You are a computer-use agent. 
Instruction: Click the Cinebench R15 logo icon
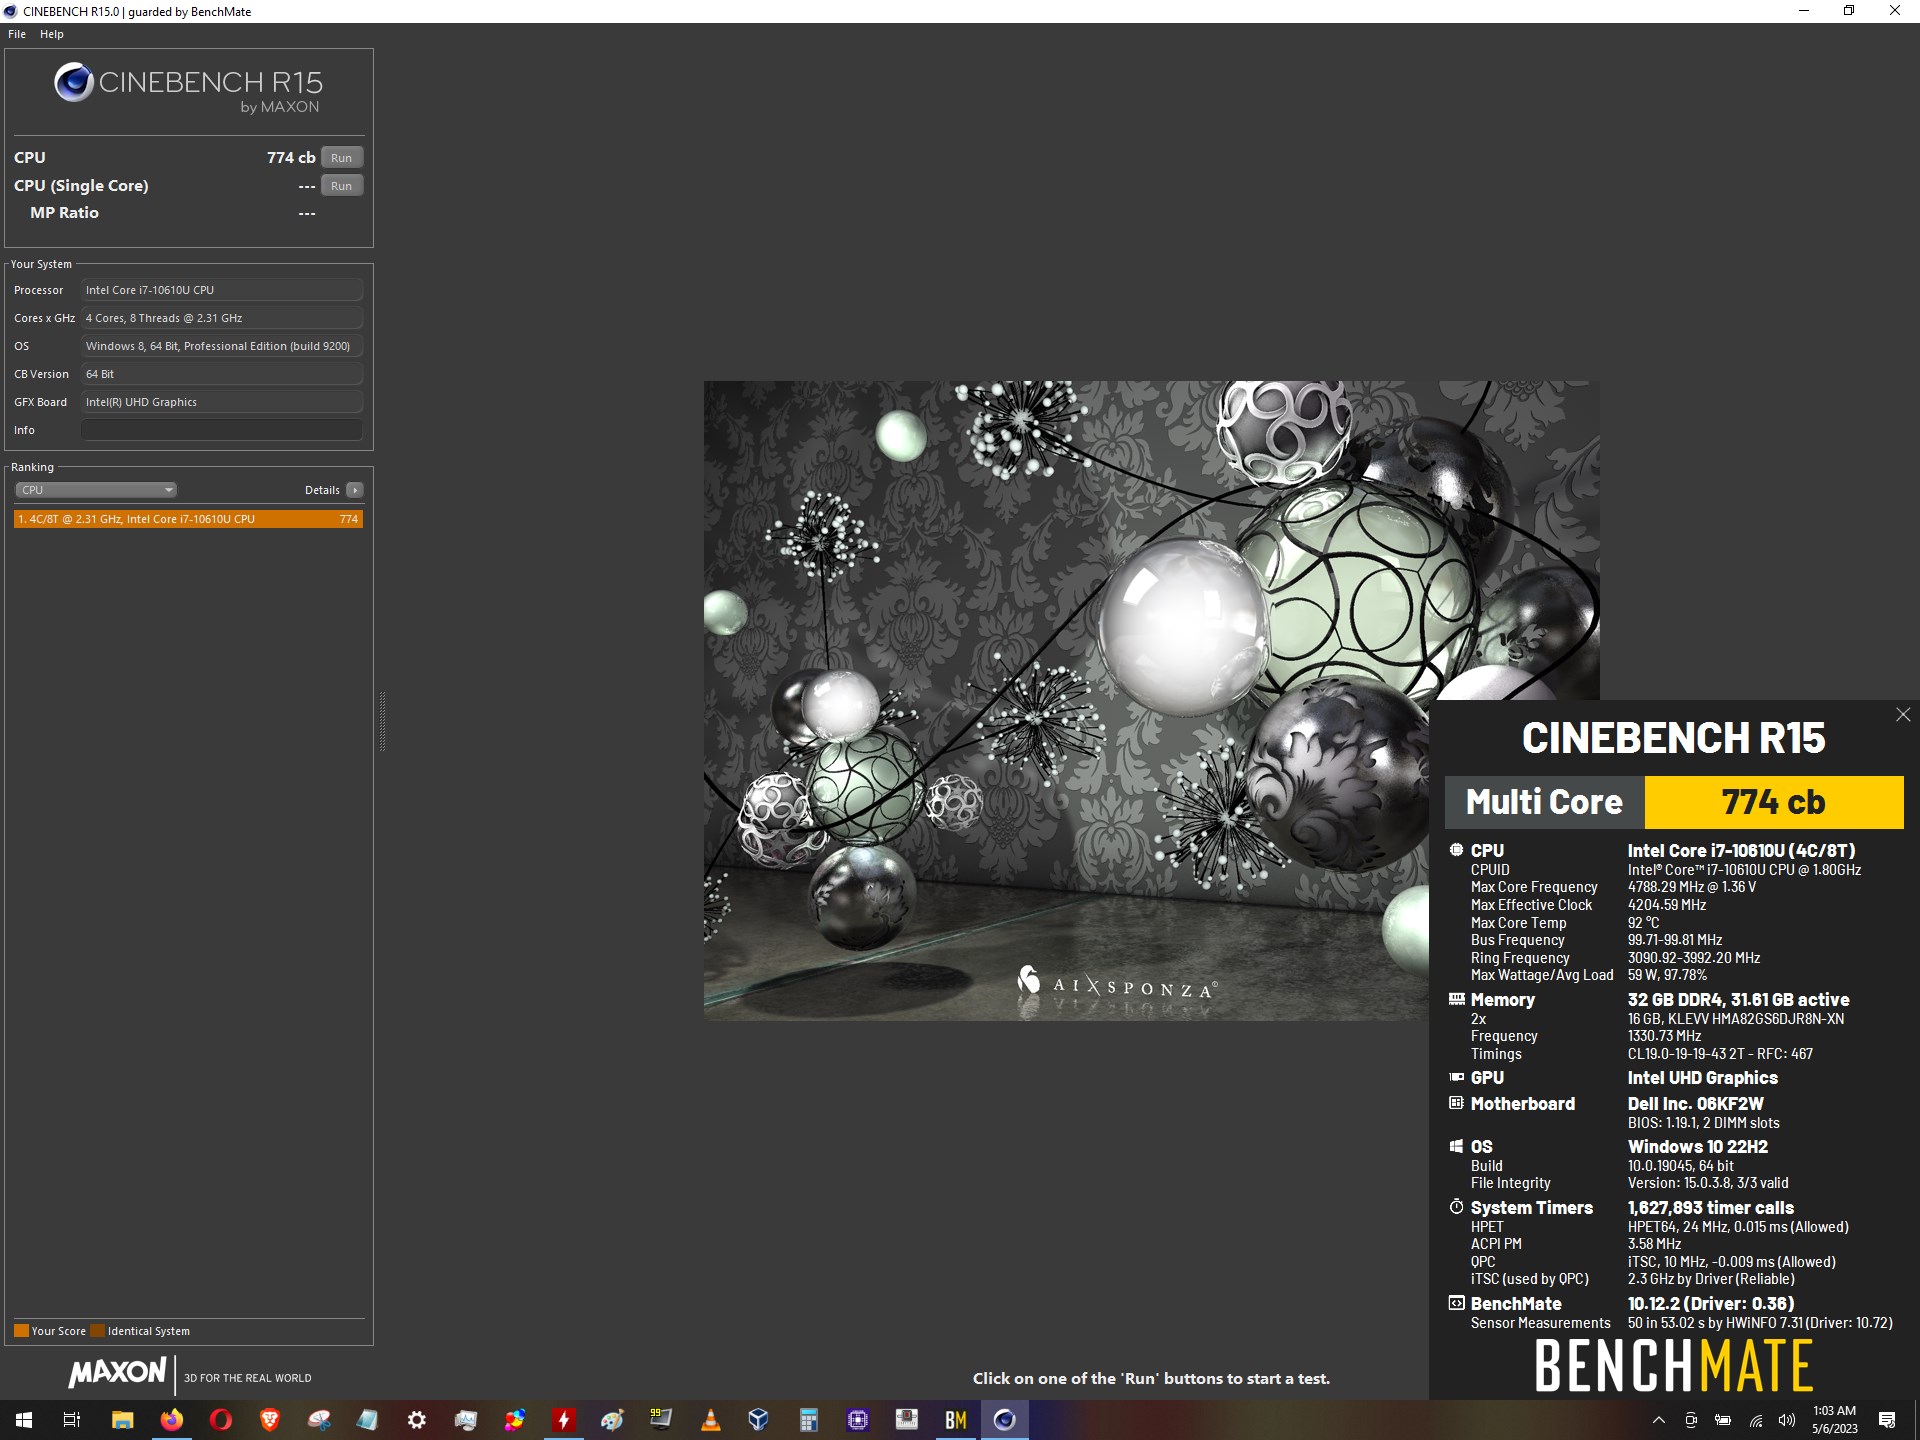coord(74,83)
